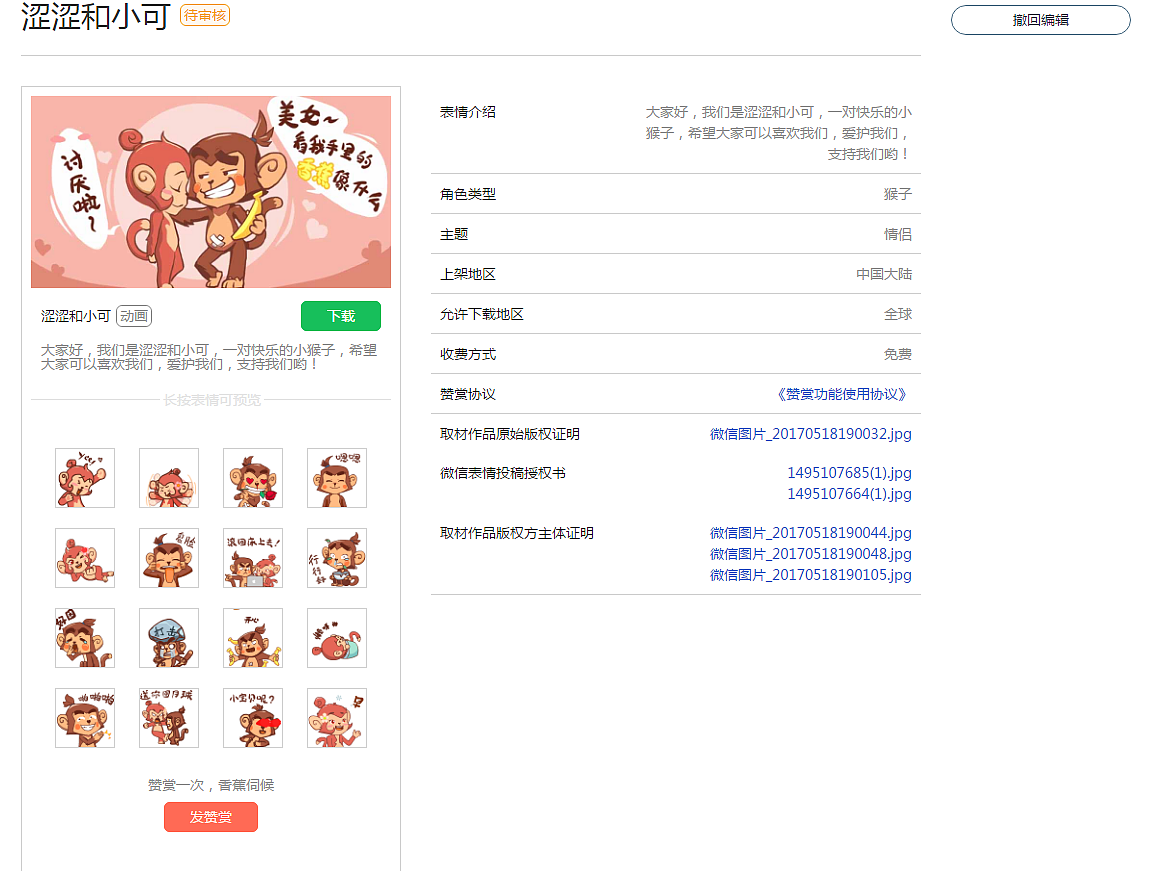Click the tongue-out '鬼脸' monkey sticker

click(169, 558)
